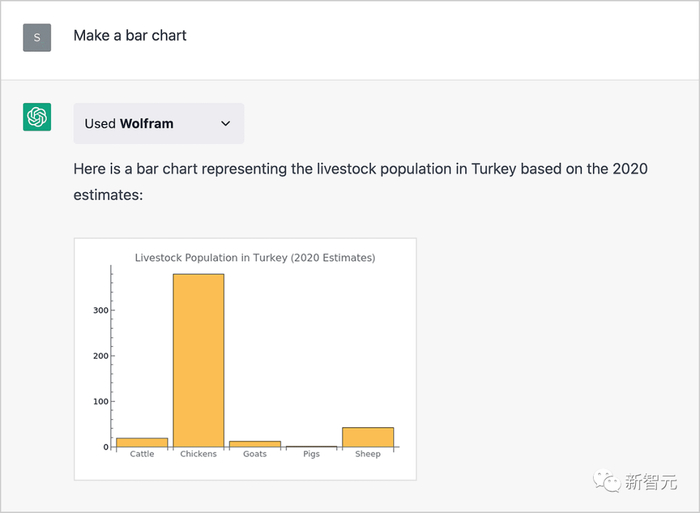Click the Sheep x-axis label
Image resolution: width=700 pixels, height=513 pixels.
(x=368, y=455)
